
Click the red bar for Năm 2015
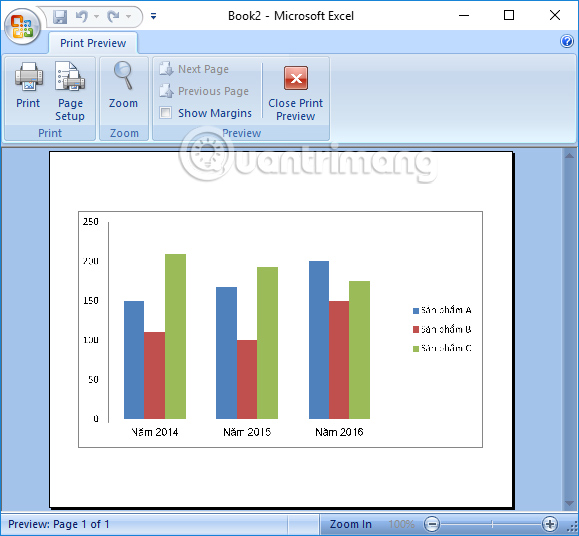point(247,379)
